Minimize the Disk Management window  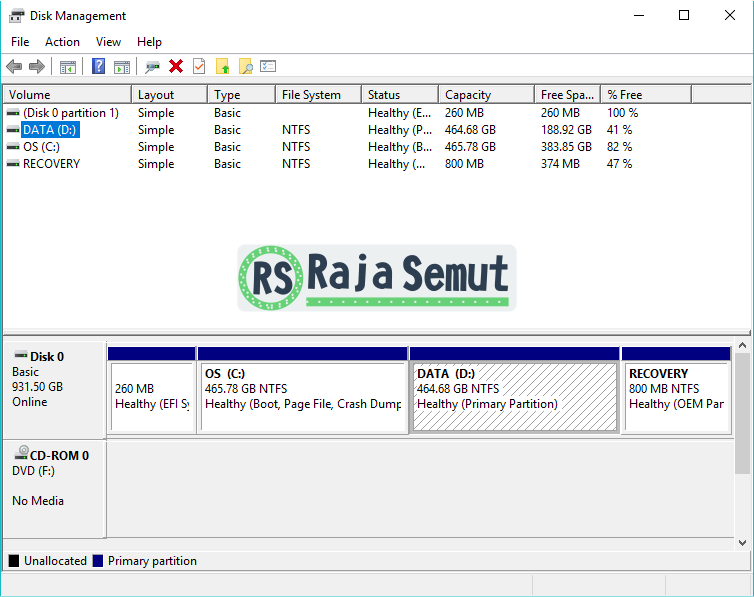click(x=639, y=15)
